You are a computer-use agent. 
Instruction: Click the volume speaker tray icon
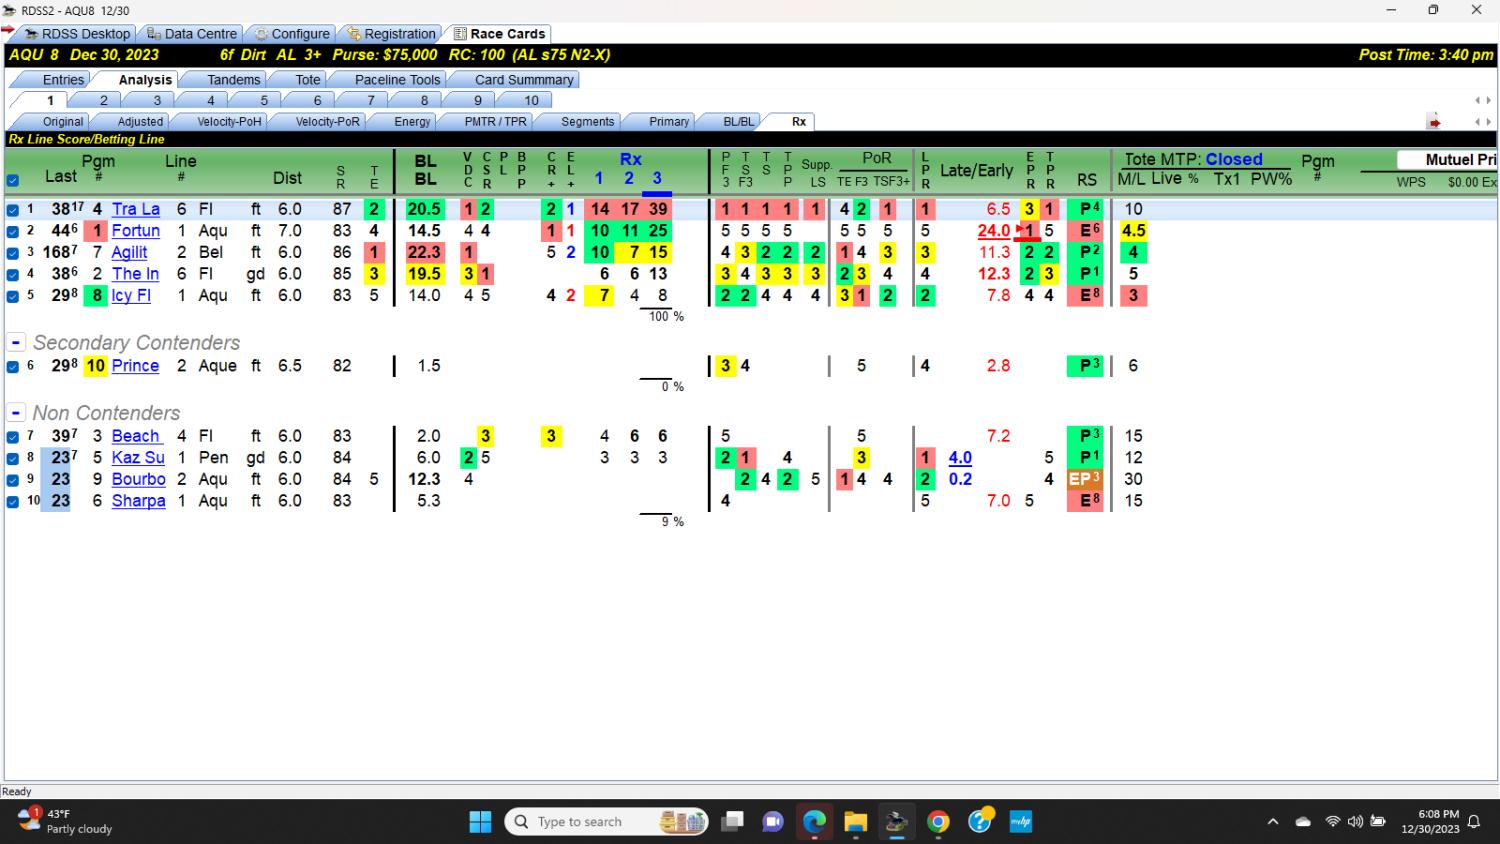point(1355,822)
